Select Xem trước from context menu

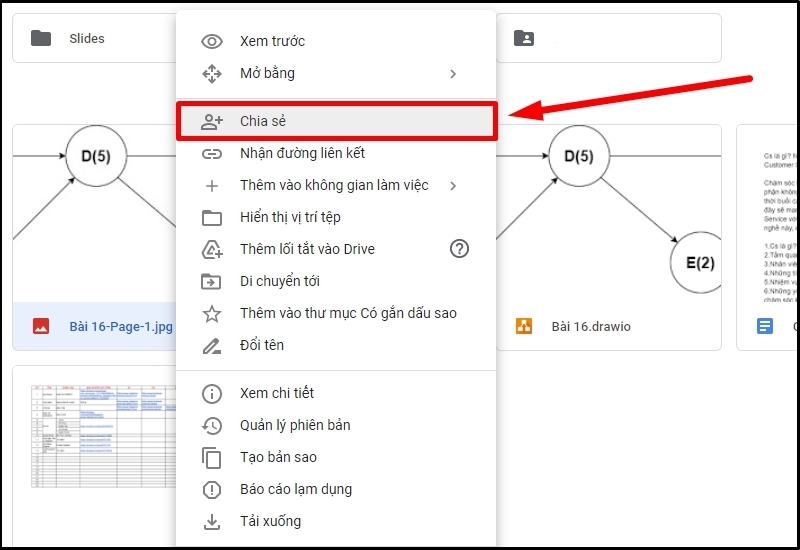tap(336, 41)
